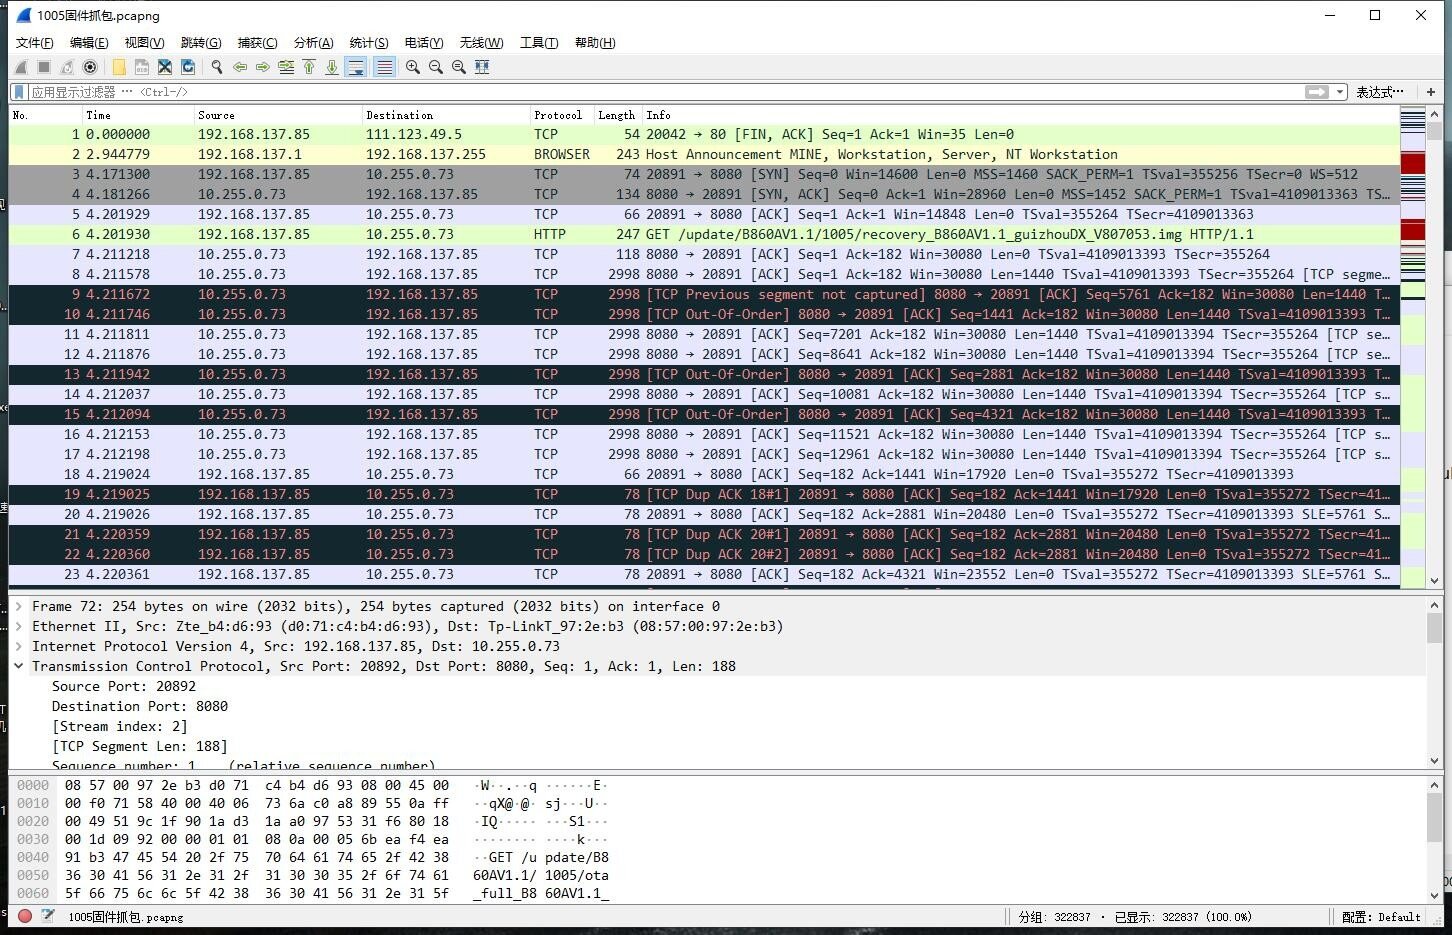Viewport: 1452px width, 935px height.
Task: Select the [TCP Segment Len: 188] field
Action: [x=140, y=746]
